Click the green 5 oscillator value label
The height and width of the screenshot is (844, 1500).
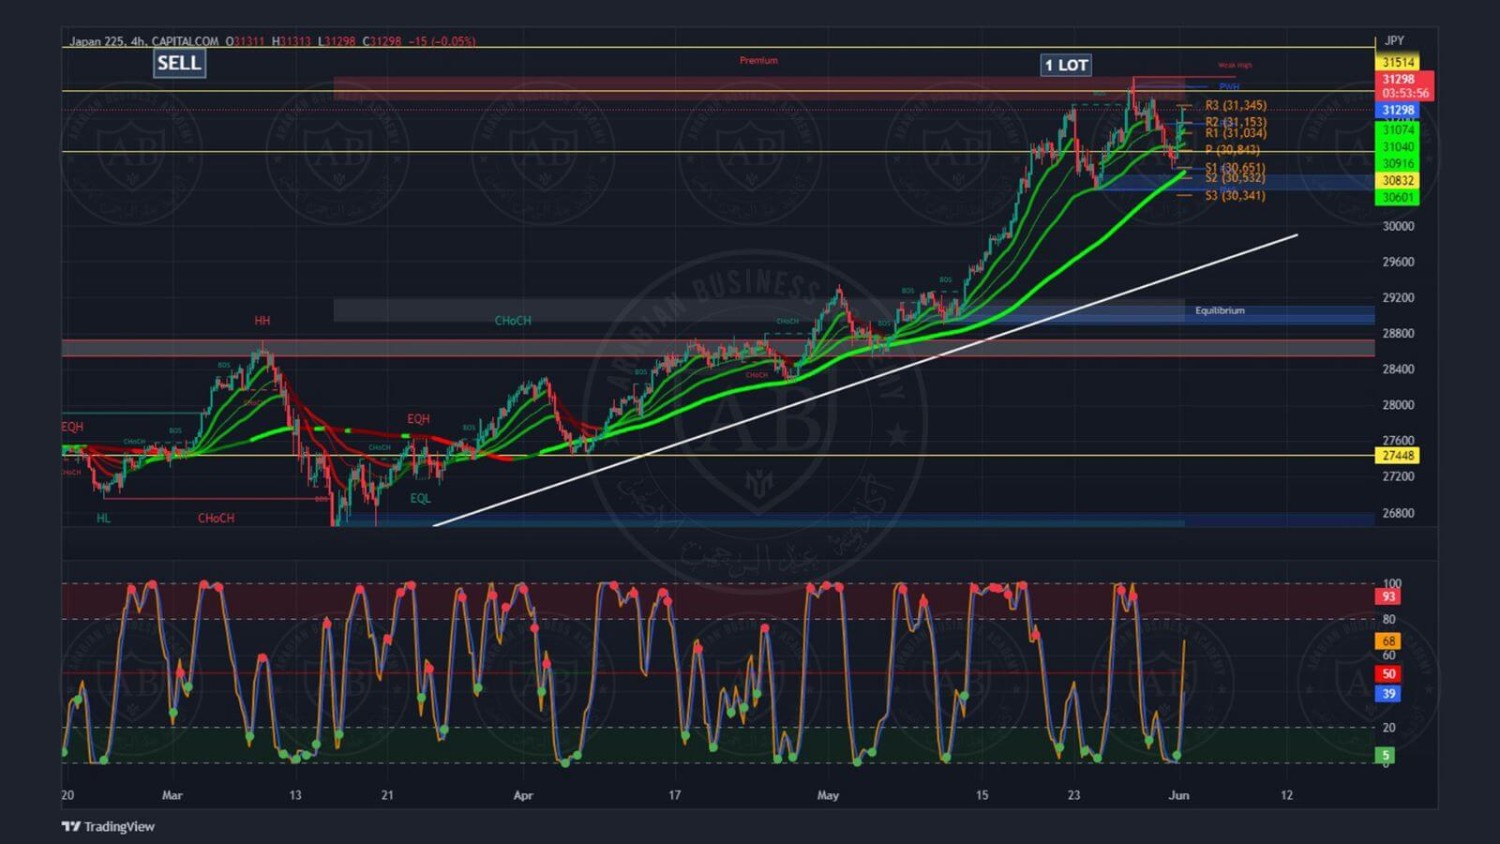click(x=1386, y=755)
